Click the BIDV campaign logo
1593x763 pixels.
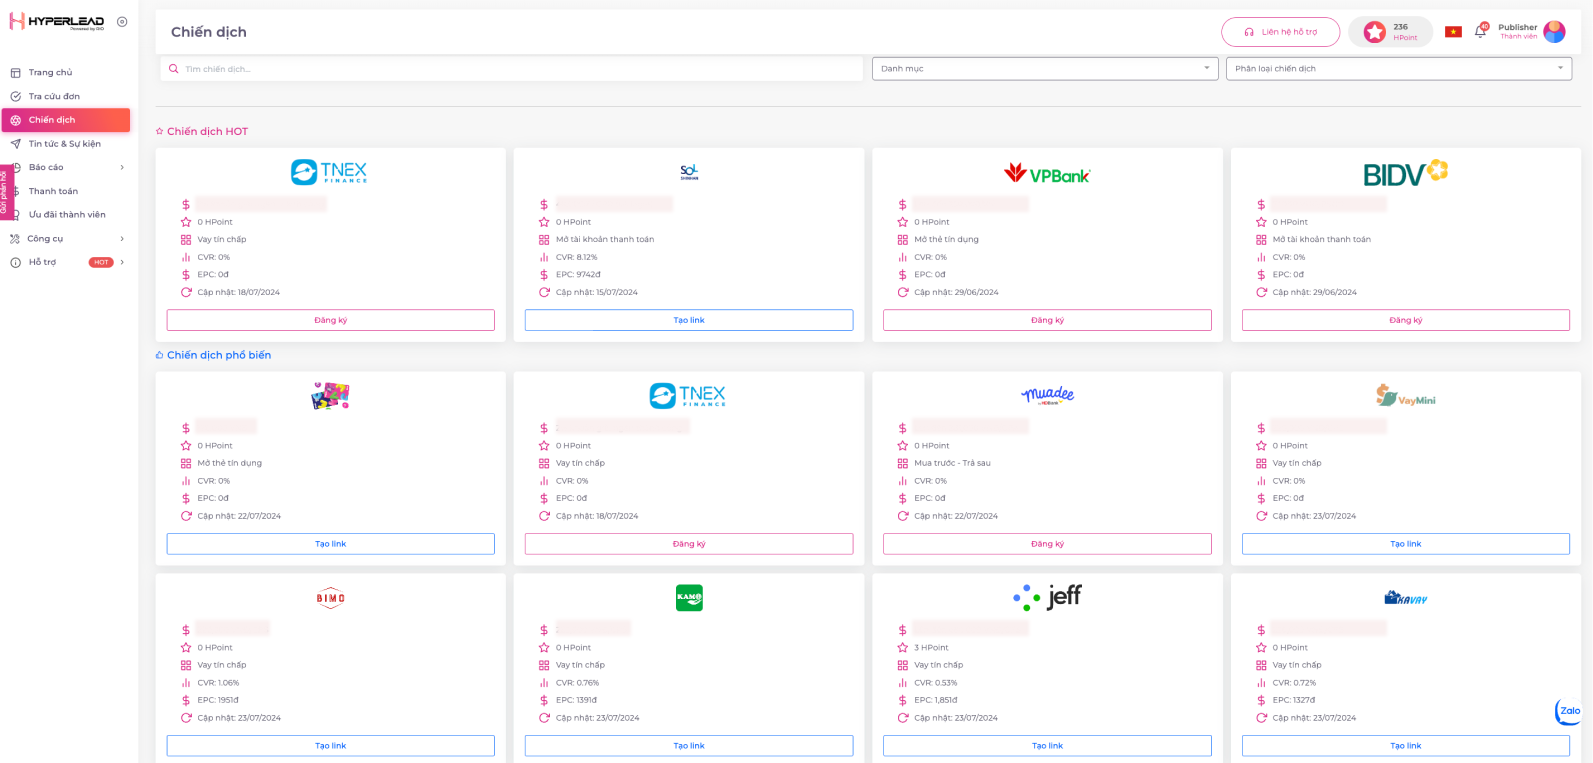point(1405,173)
